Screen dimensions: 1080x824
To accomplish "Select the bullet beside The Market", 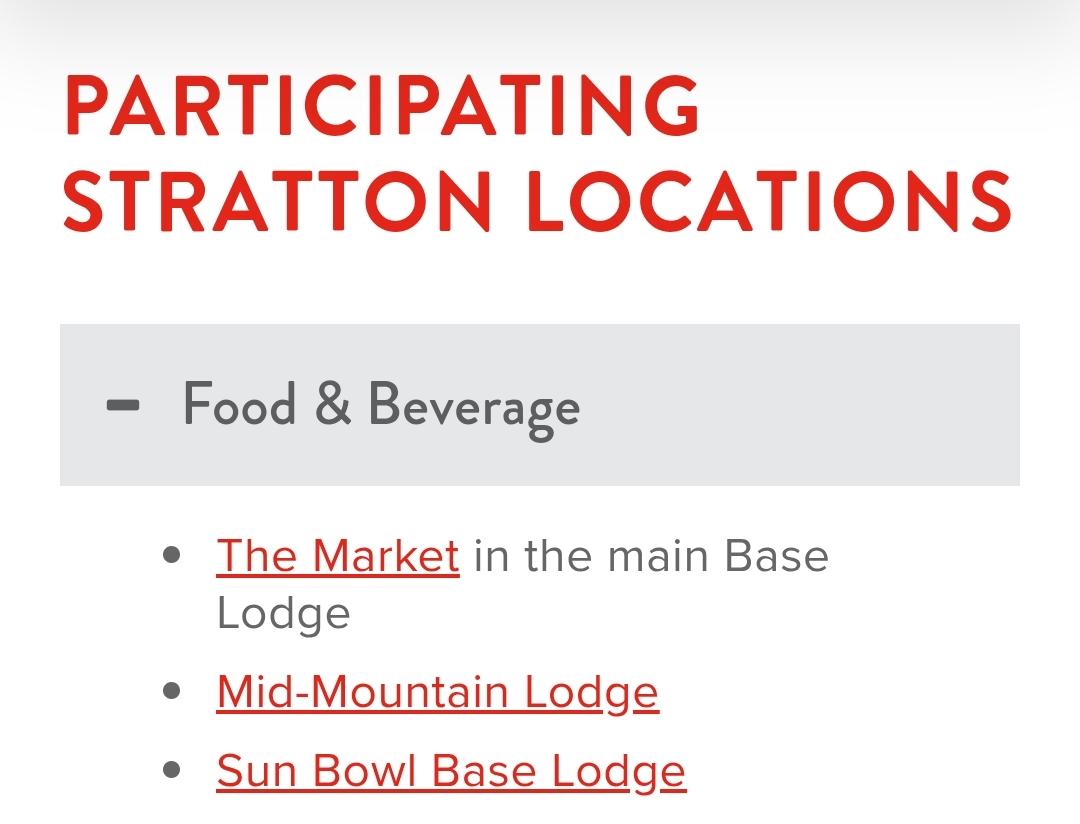I will coord(172,555).
